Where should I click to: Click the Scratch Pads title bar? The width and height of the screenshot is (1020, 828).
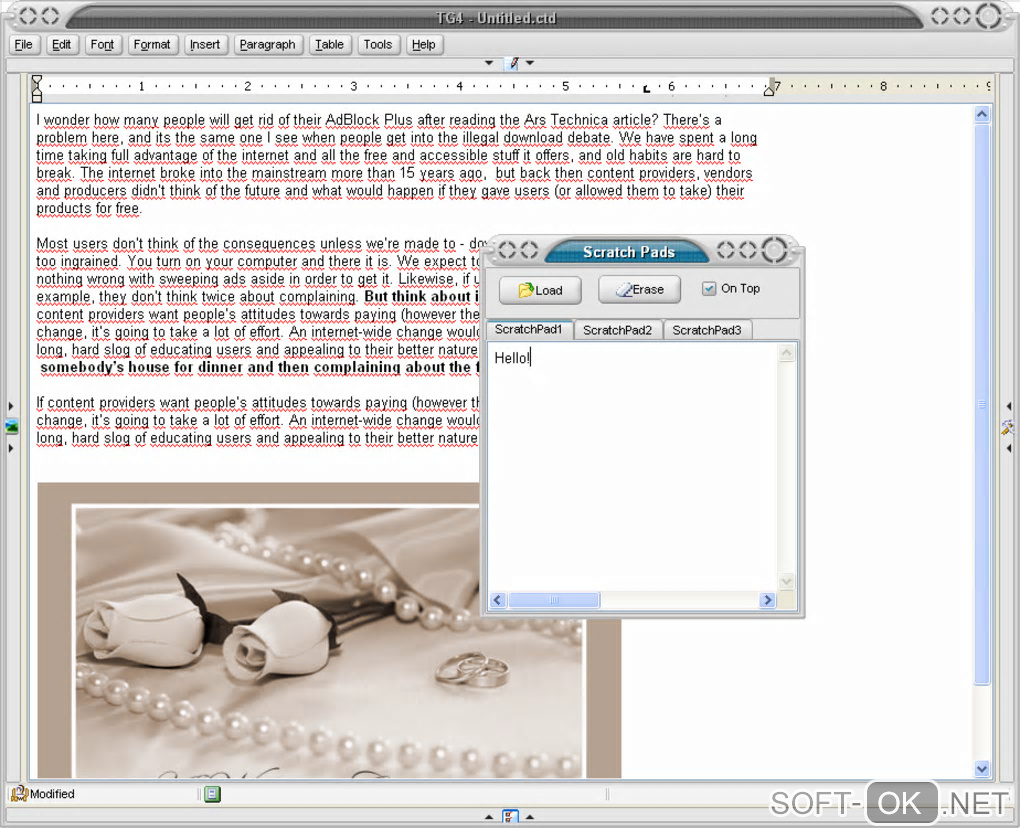pyautogui.click(x=628, y=252)
